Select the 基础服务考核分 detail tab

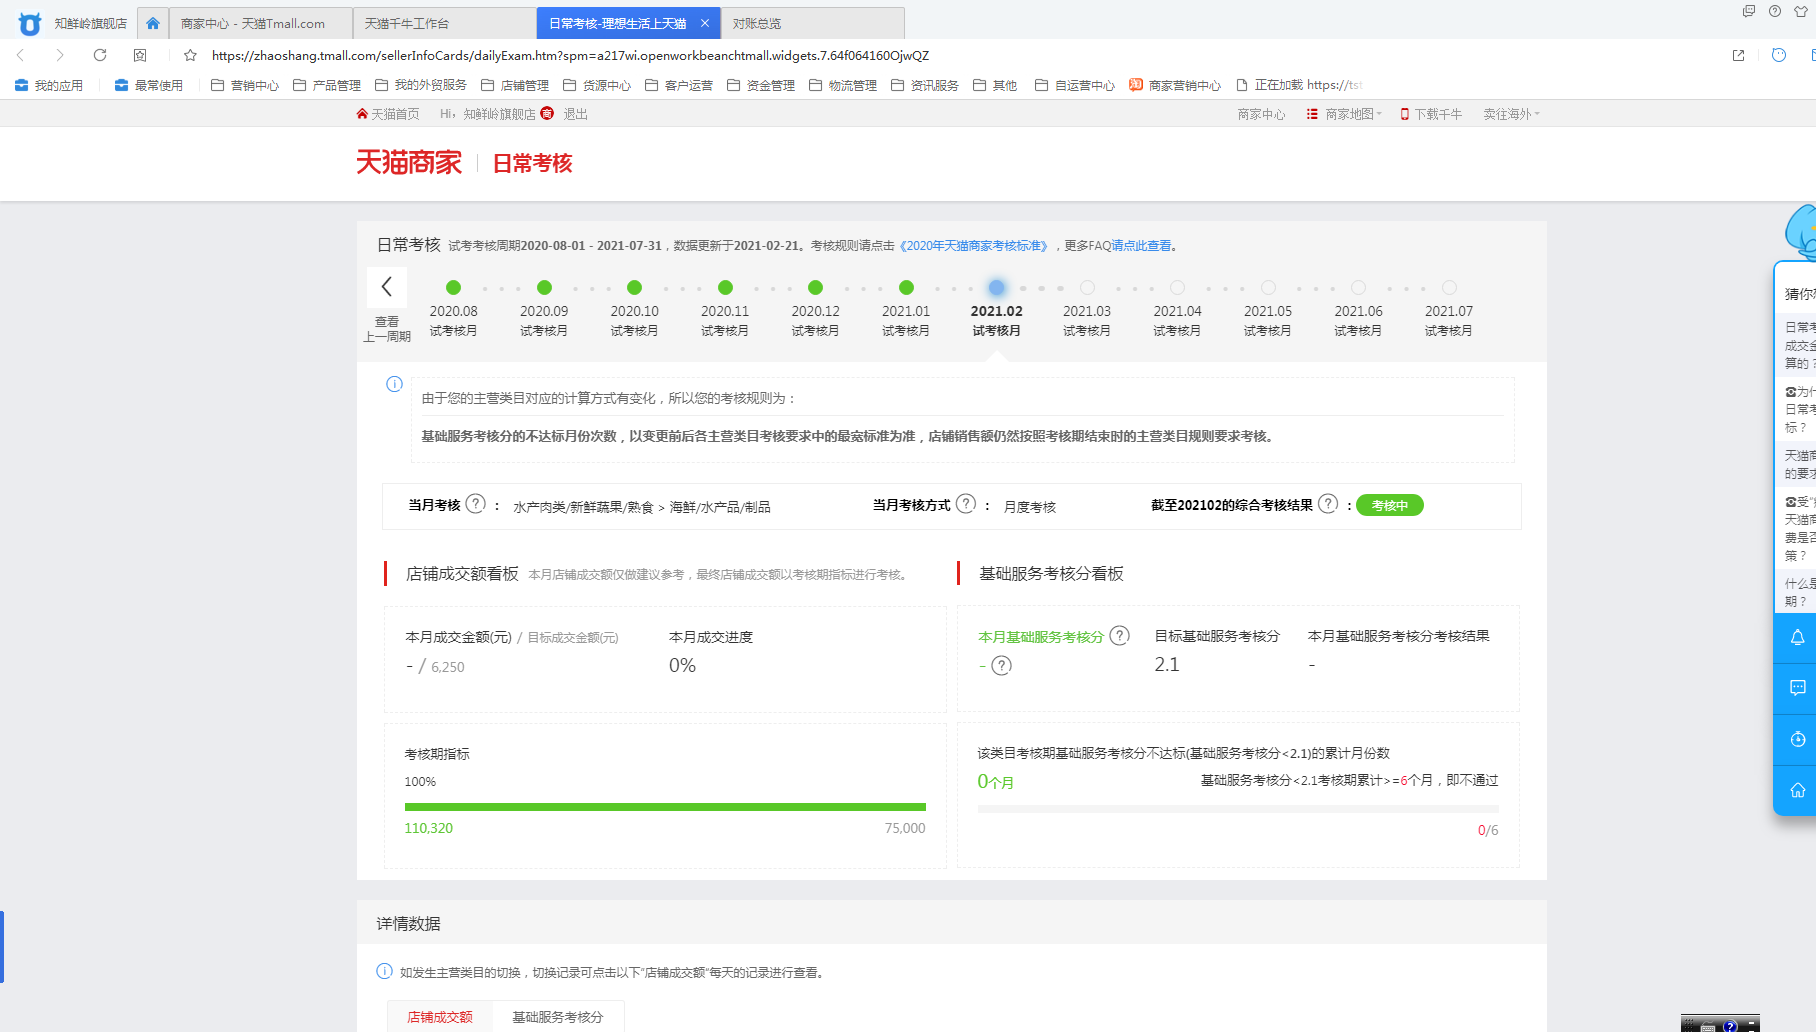click(558, 1016)
